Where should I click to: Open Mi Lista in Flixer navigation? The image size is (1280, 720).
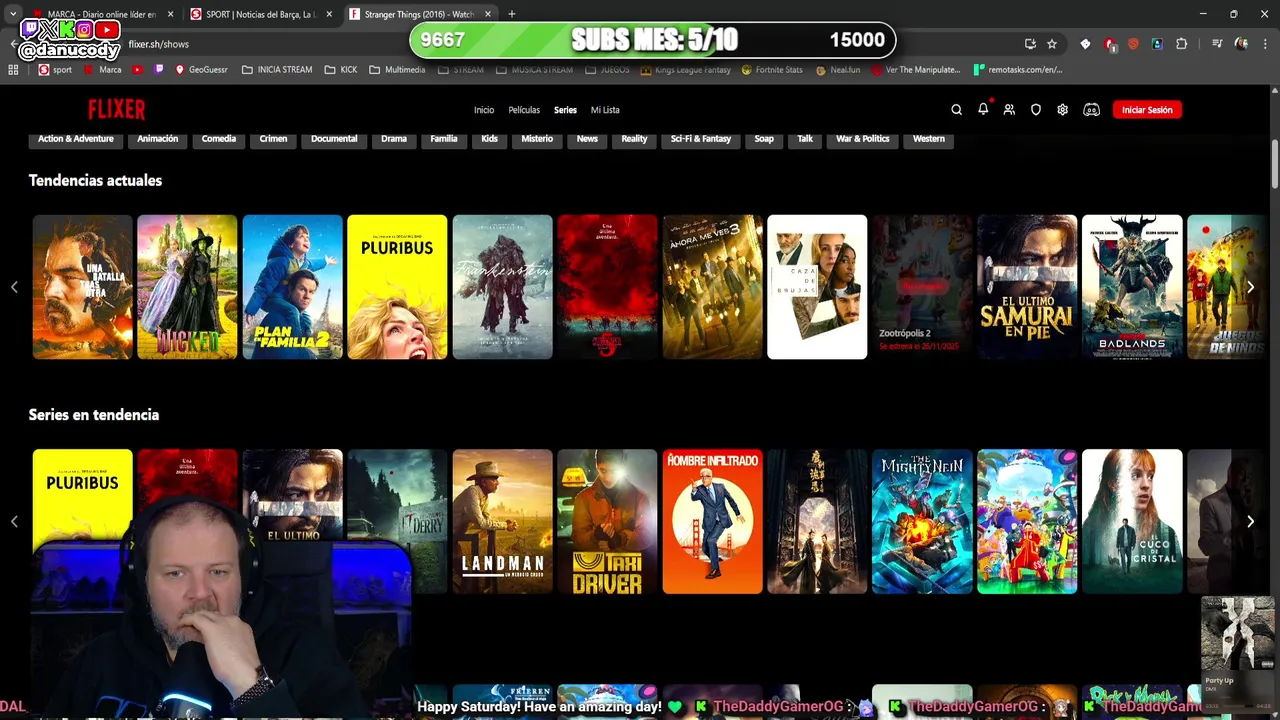[x=605, y=110]
